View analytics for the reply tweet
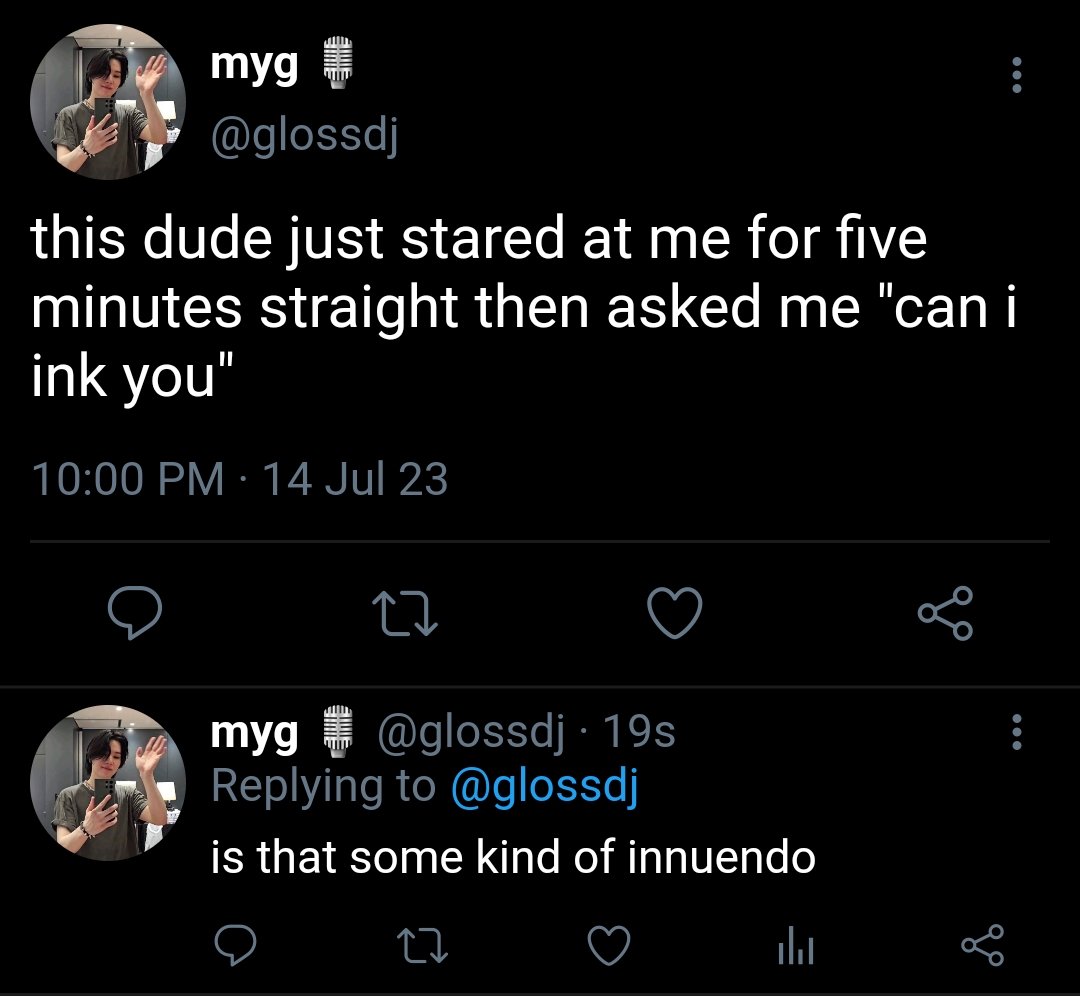 click(x=796, y=945)
